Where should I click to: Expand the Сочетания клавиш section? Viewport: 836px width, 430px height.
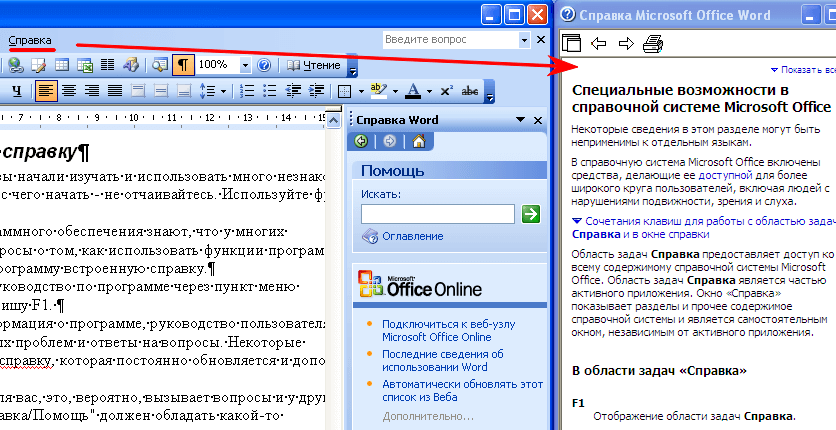pos(577,219)
